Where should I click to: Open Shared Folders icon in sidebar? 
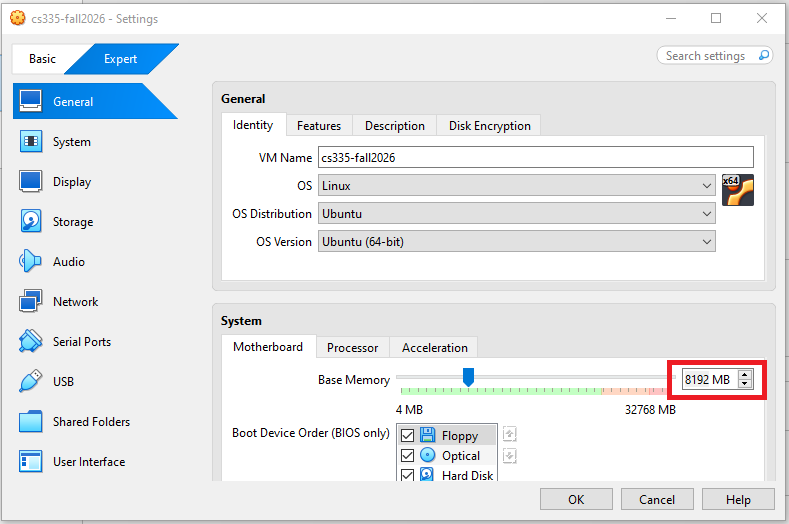tap(31, 422)
